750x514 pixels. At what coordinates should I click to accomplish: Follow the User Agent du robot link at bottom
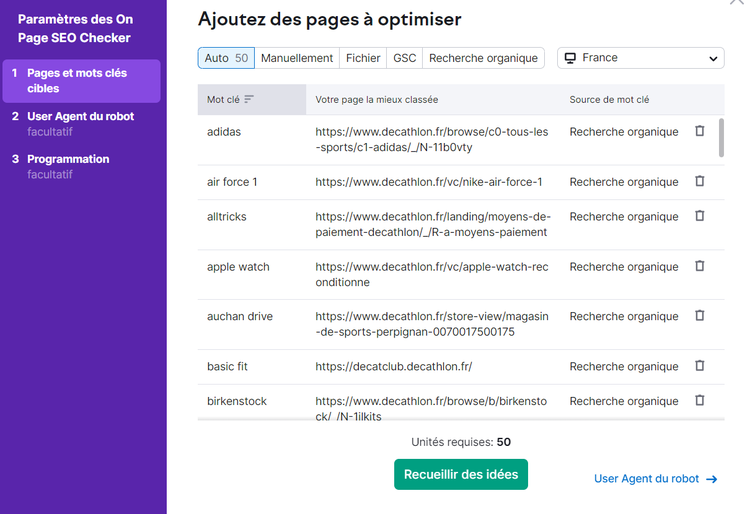tap(646, 479)
